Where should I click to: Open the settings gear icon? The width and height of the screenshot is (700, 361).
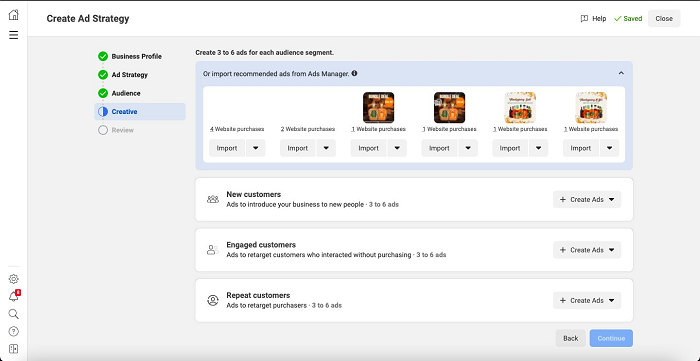click(x=13, y=279)
